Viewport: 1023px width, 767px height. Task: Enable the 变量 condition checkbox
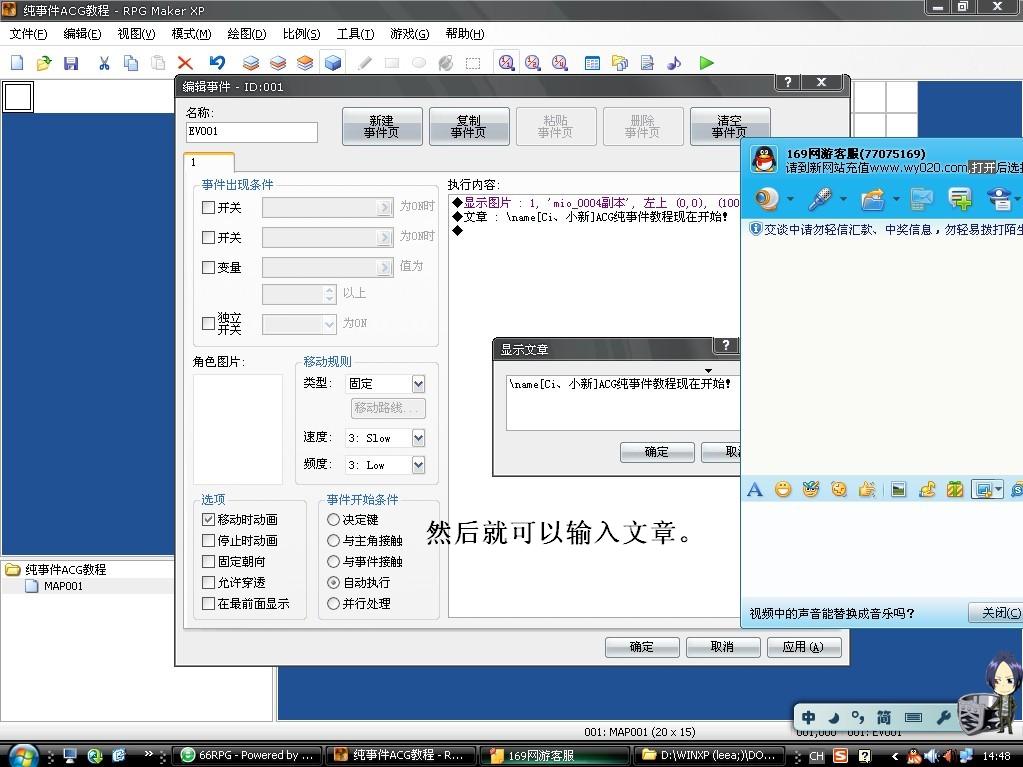(208, 267)
